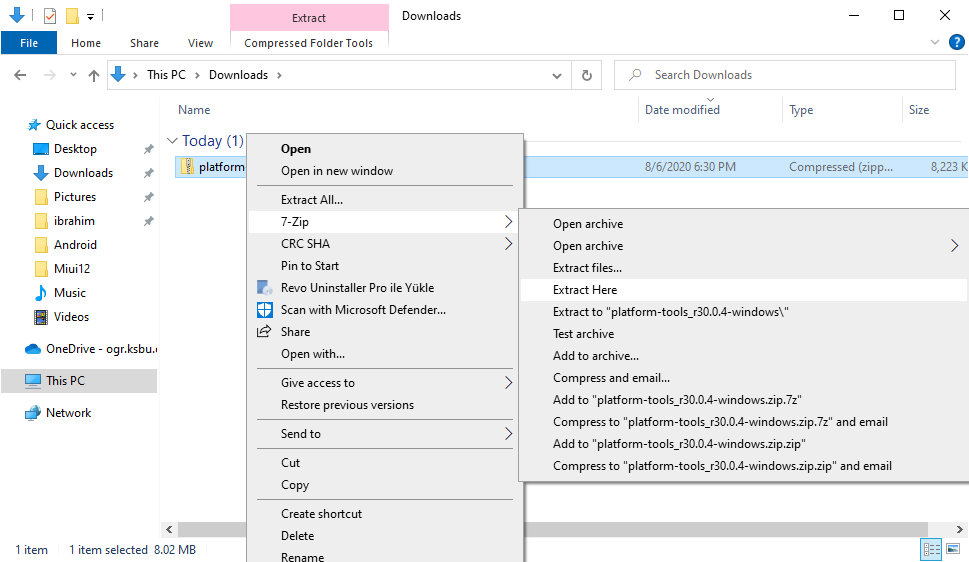Click the pin icon next to Desktop
This screenshot has width=969, height=562.
coord(148,149)
